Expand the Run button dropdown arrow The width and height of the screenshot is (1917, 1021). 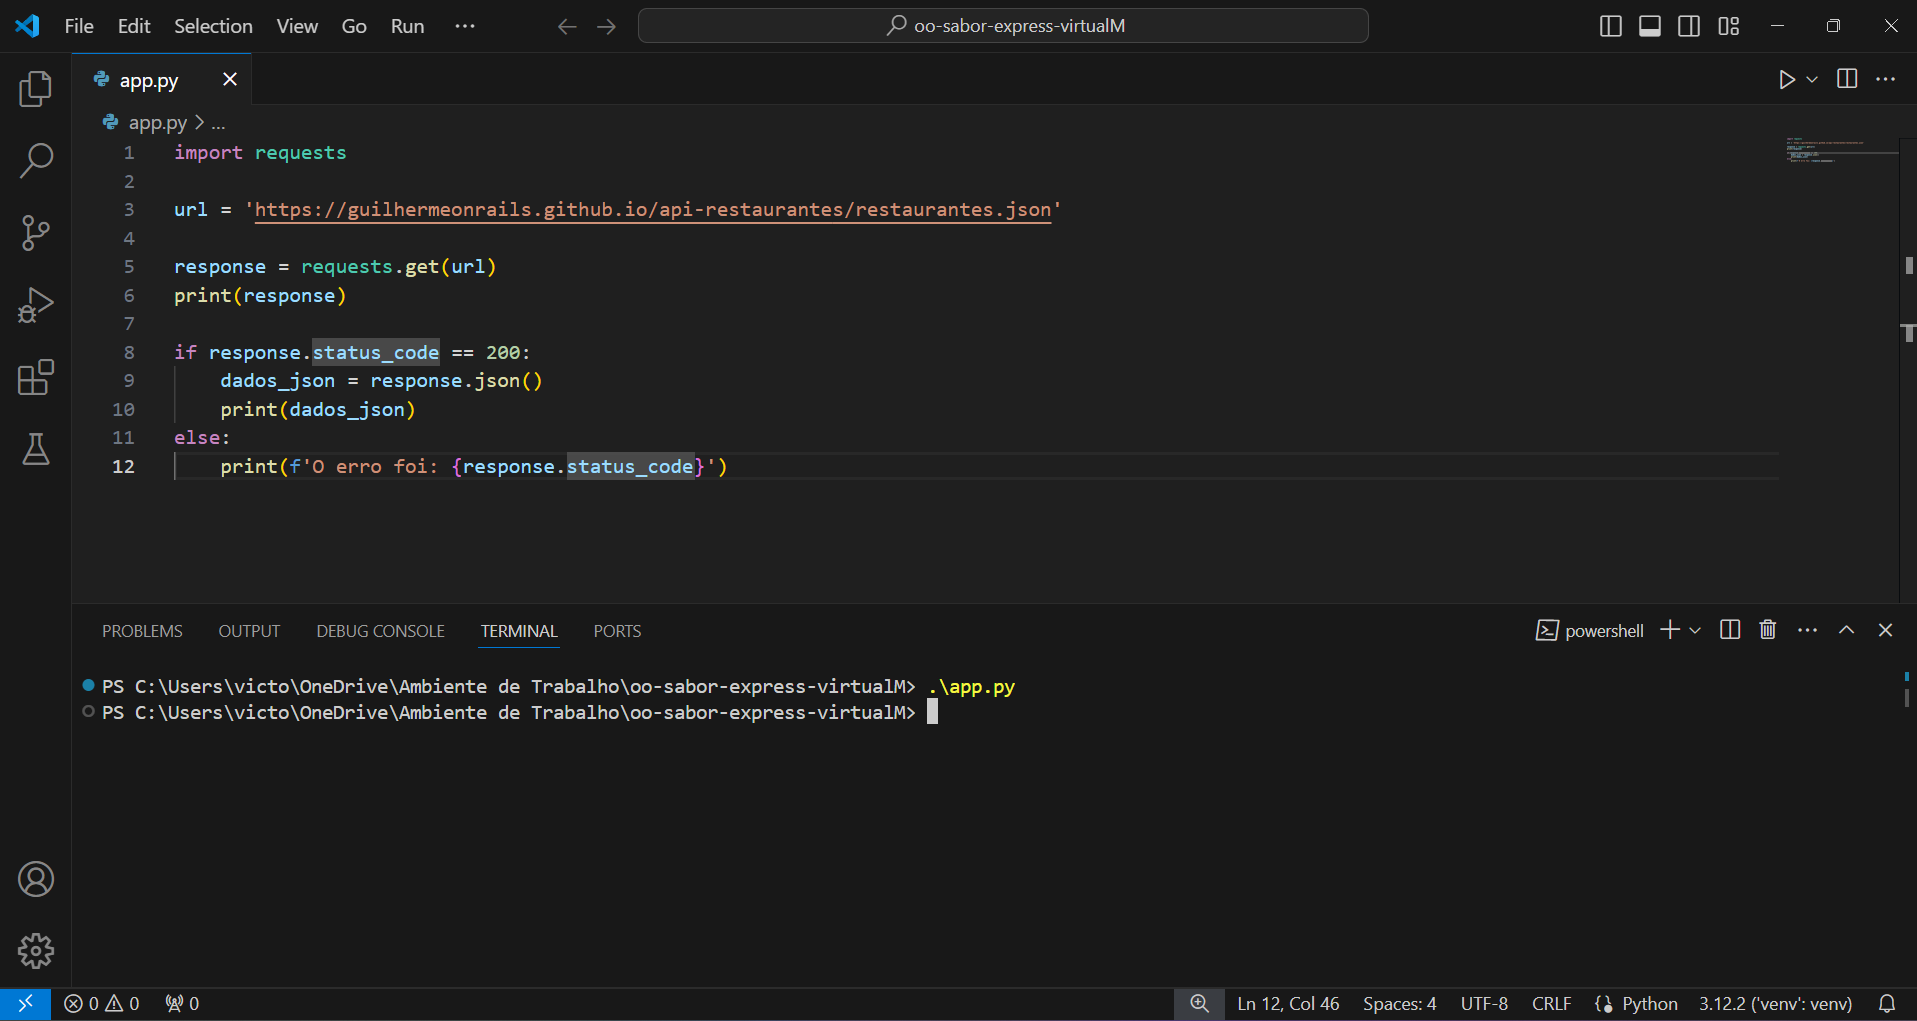pyautogui.click(x=1812, y=79)
